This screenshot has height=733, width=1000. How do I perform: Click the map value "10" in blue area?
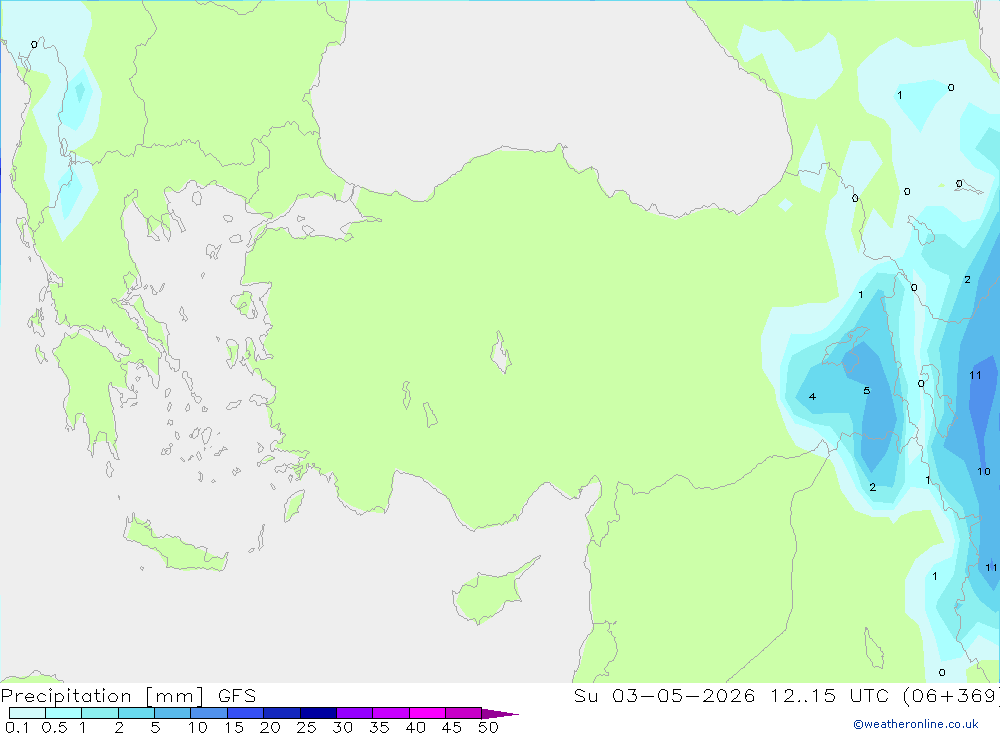click(x=984, y=471)
